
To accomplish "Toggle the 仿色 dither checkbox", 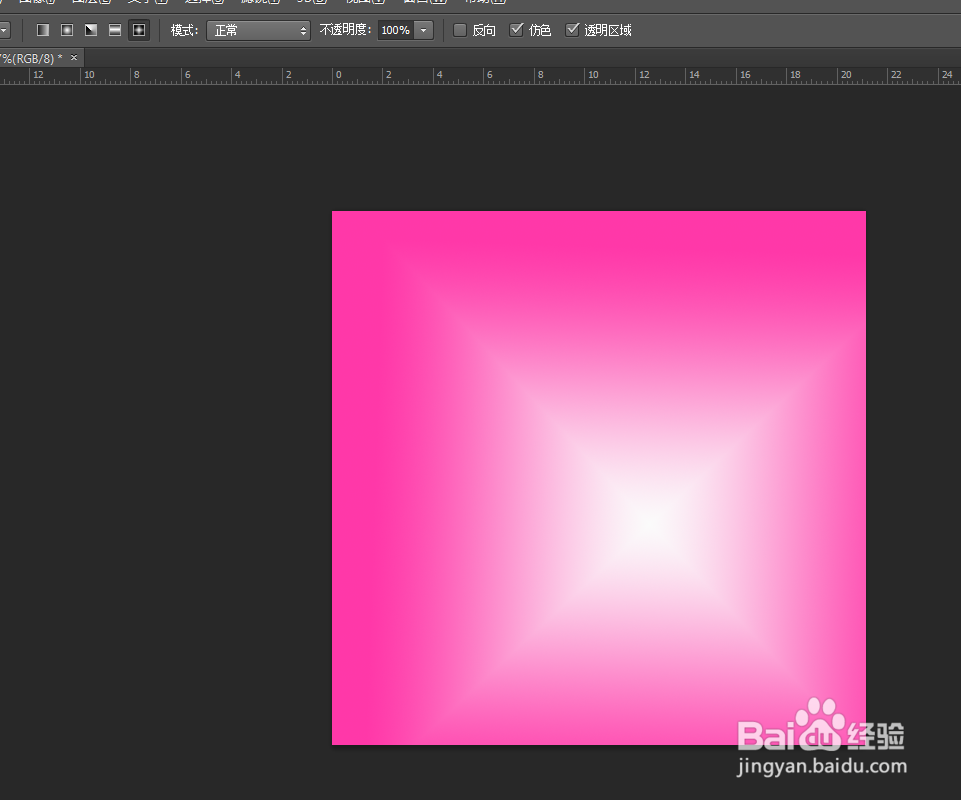I will (517, 29).
